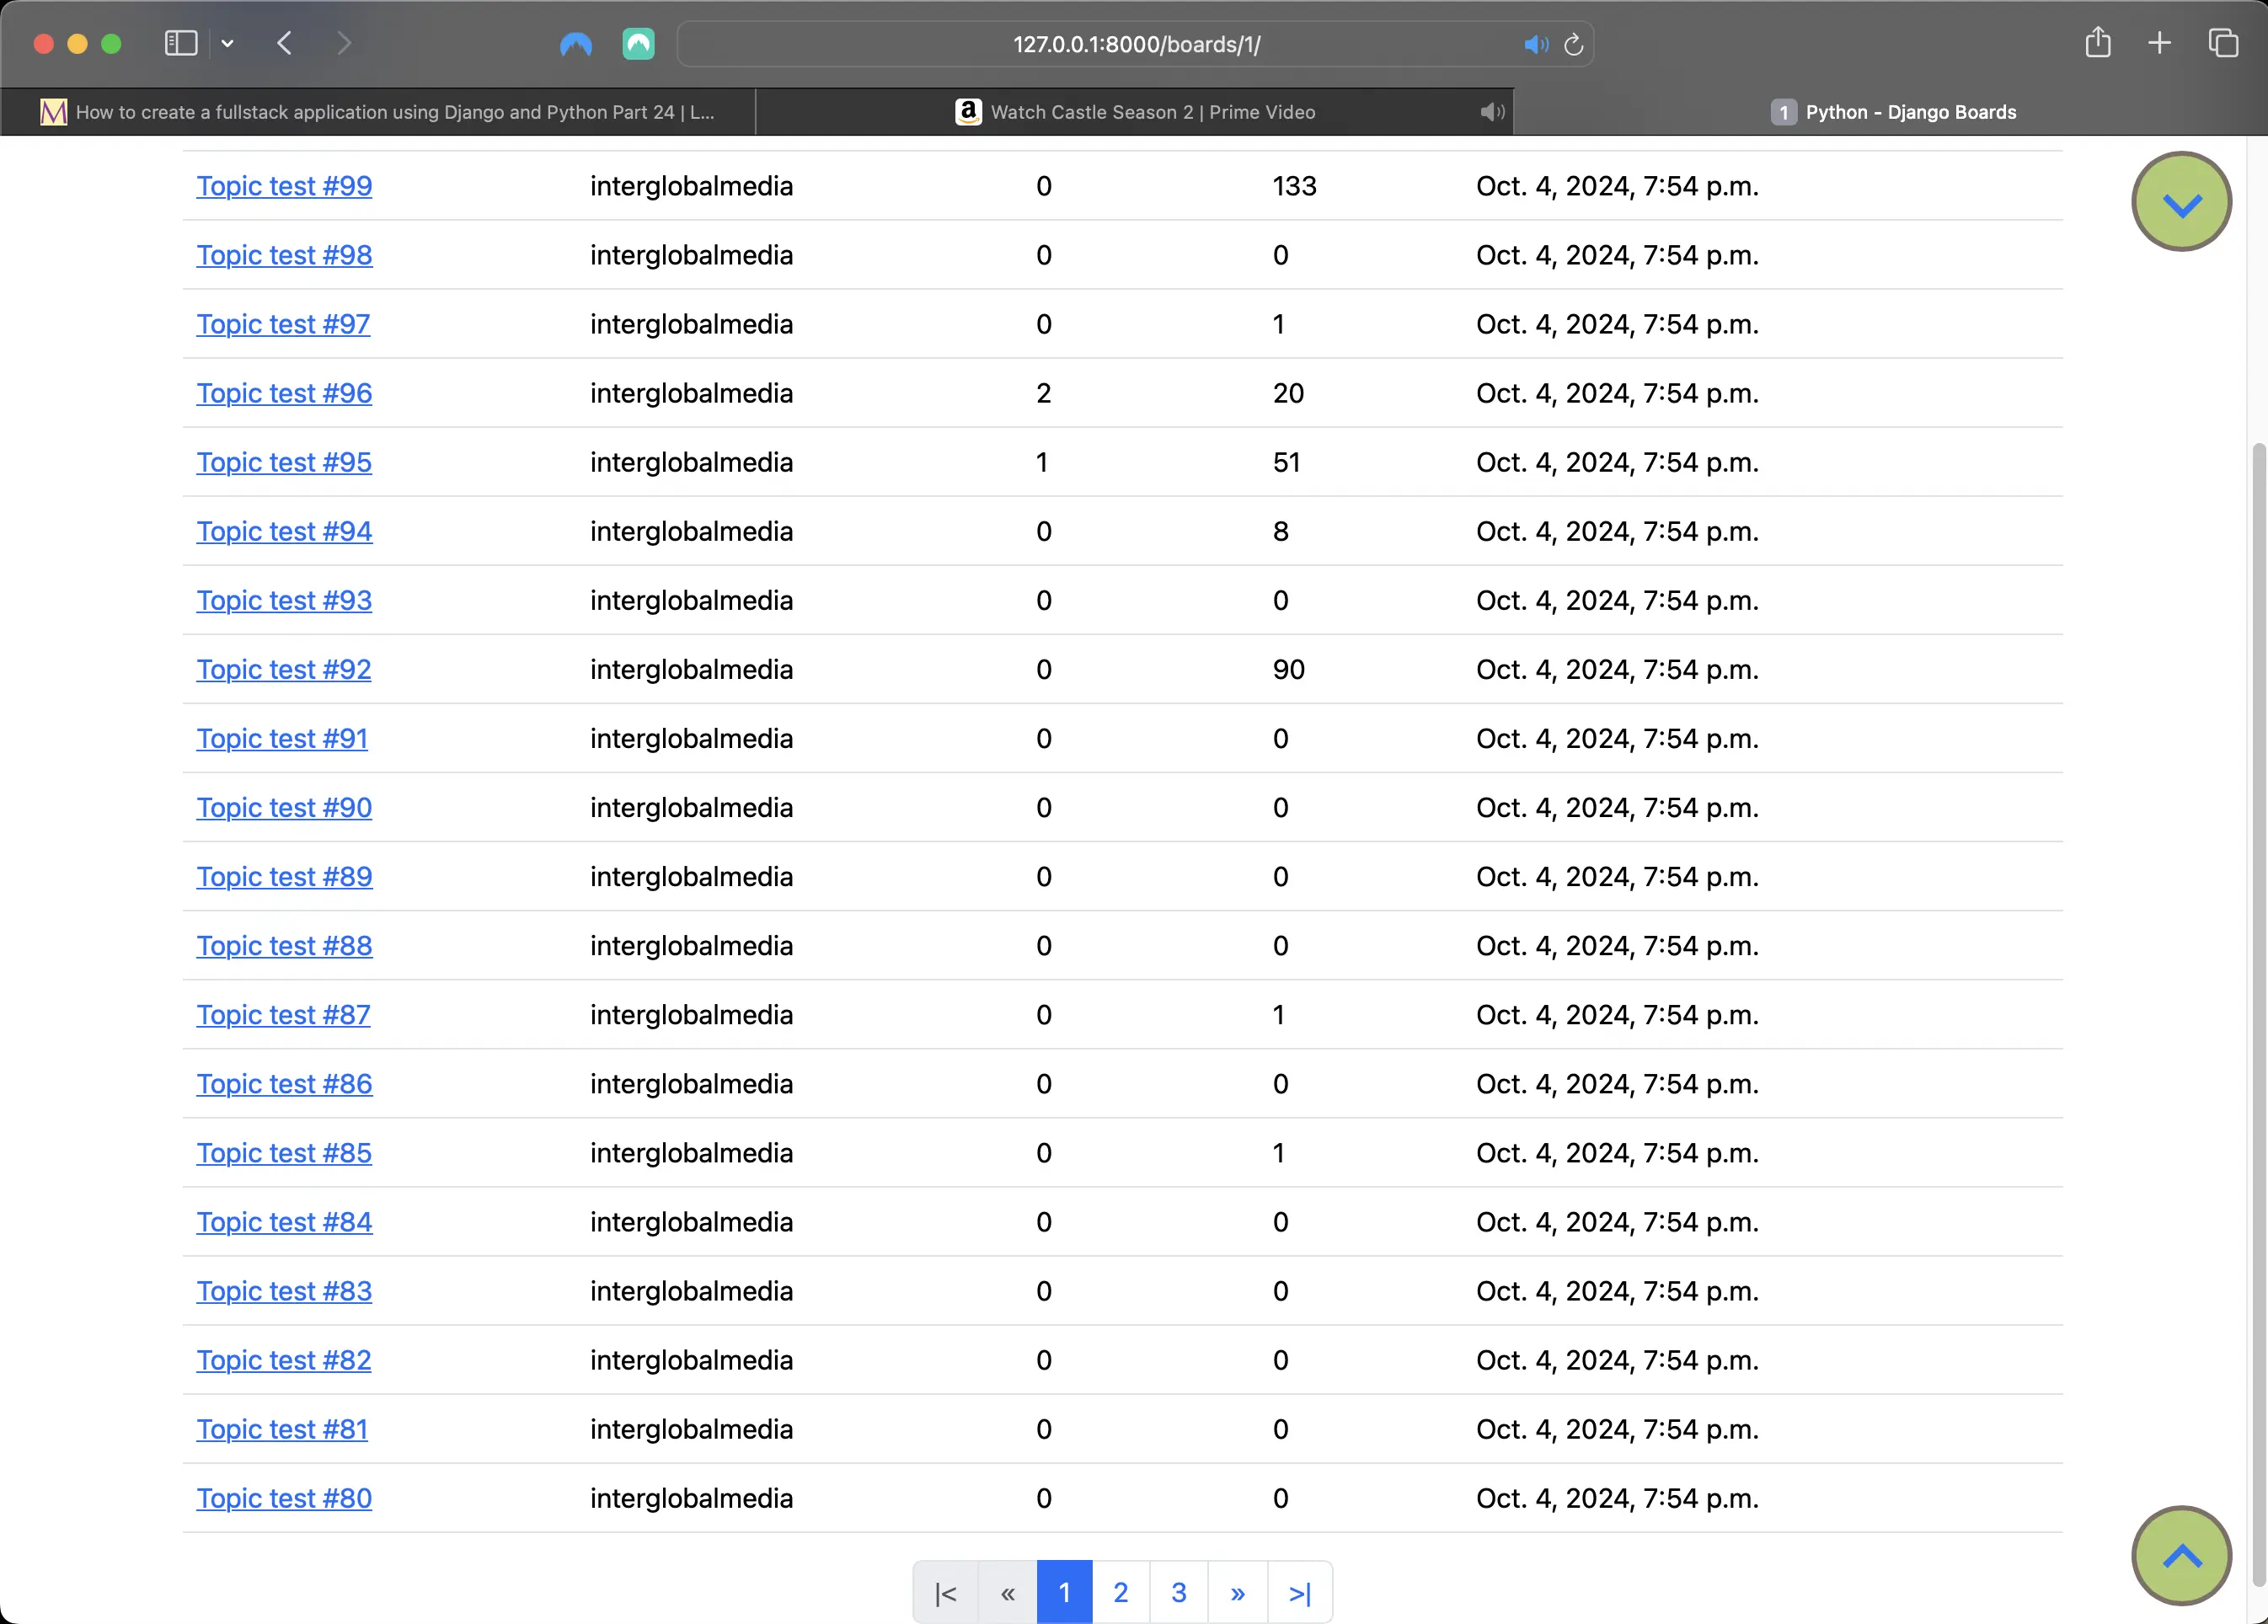Toggle the Safari sidebar icon
This screenshot has height=1624, width=2268.
[181, 43]
